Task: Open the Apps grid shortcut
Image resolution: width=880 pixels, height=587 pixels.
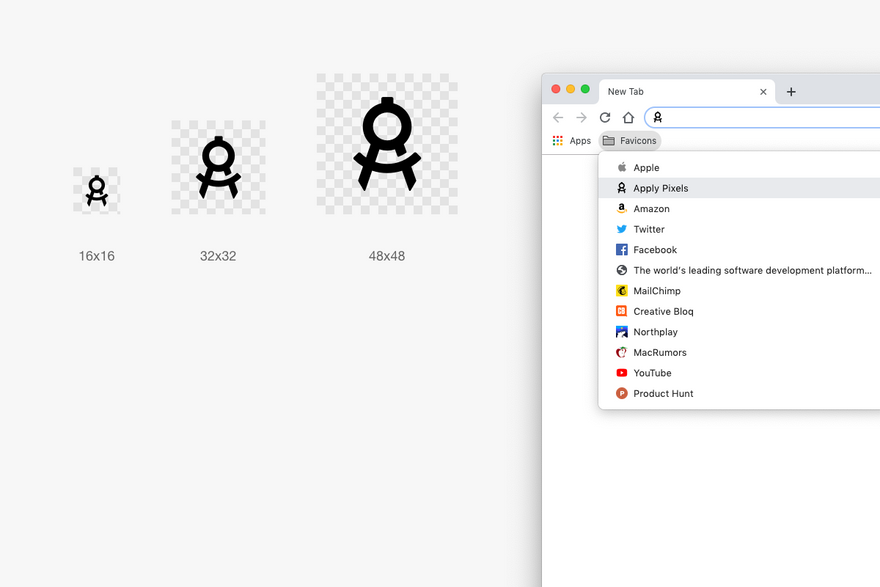Action: pos(571,141)
